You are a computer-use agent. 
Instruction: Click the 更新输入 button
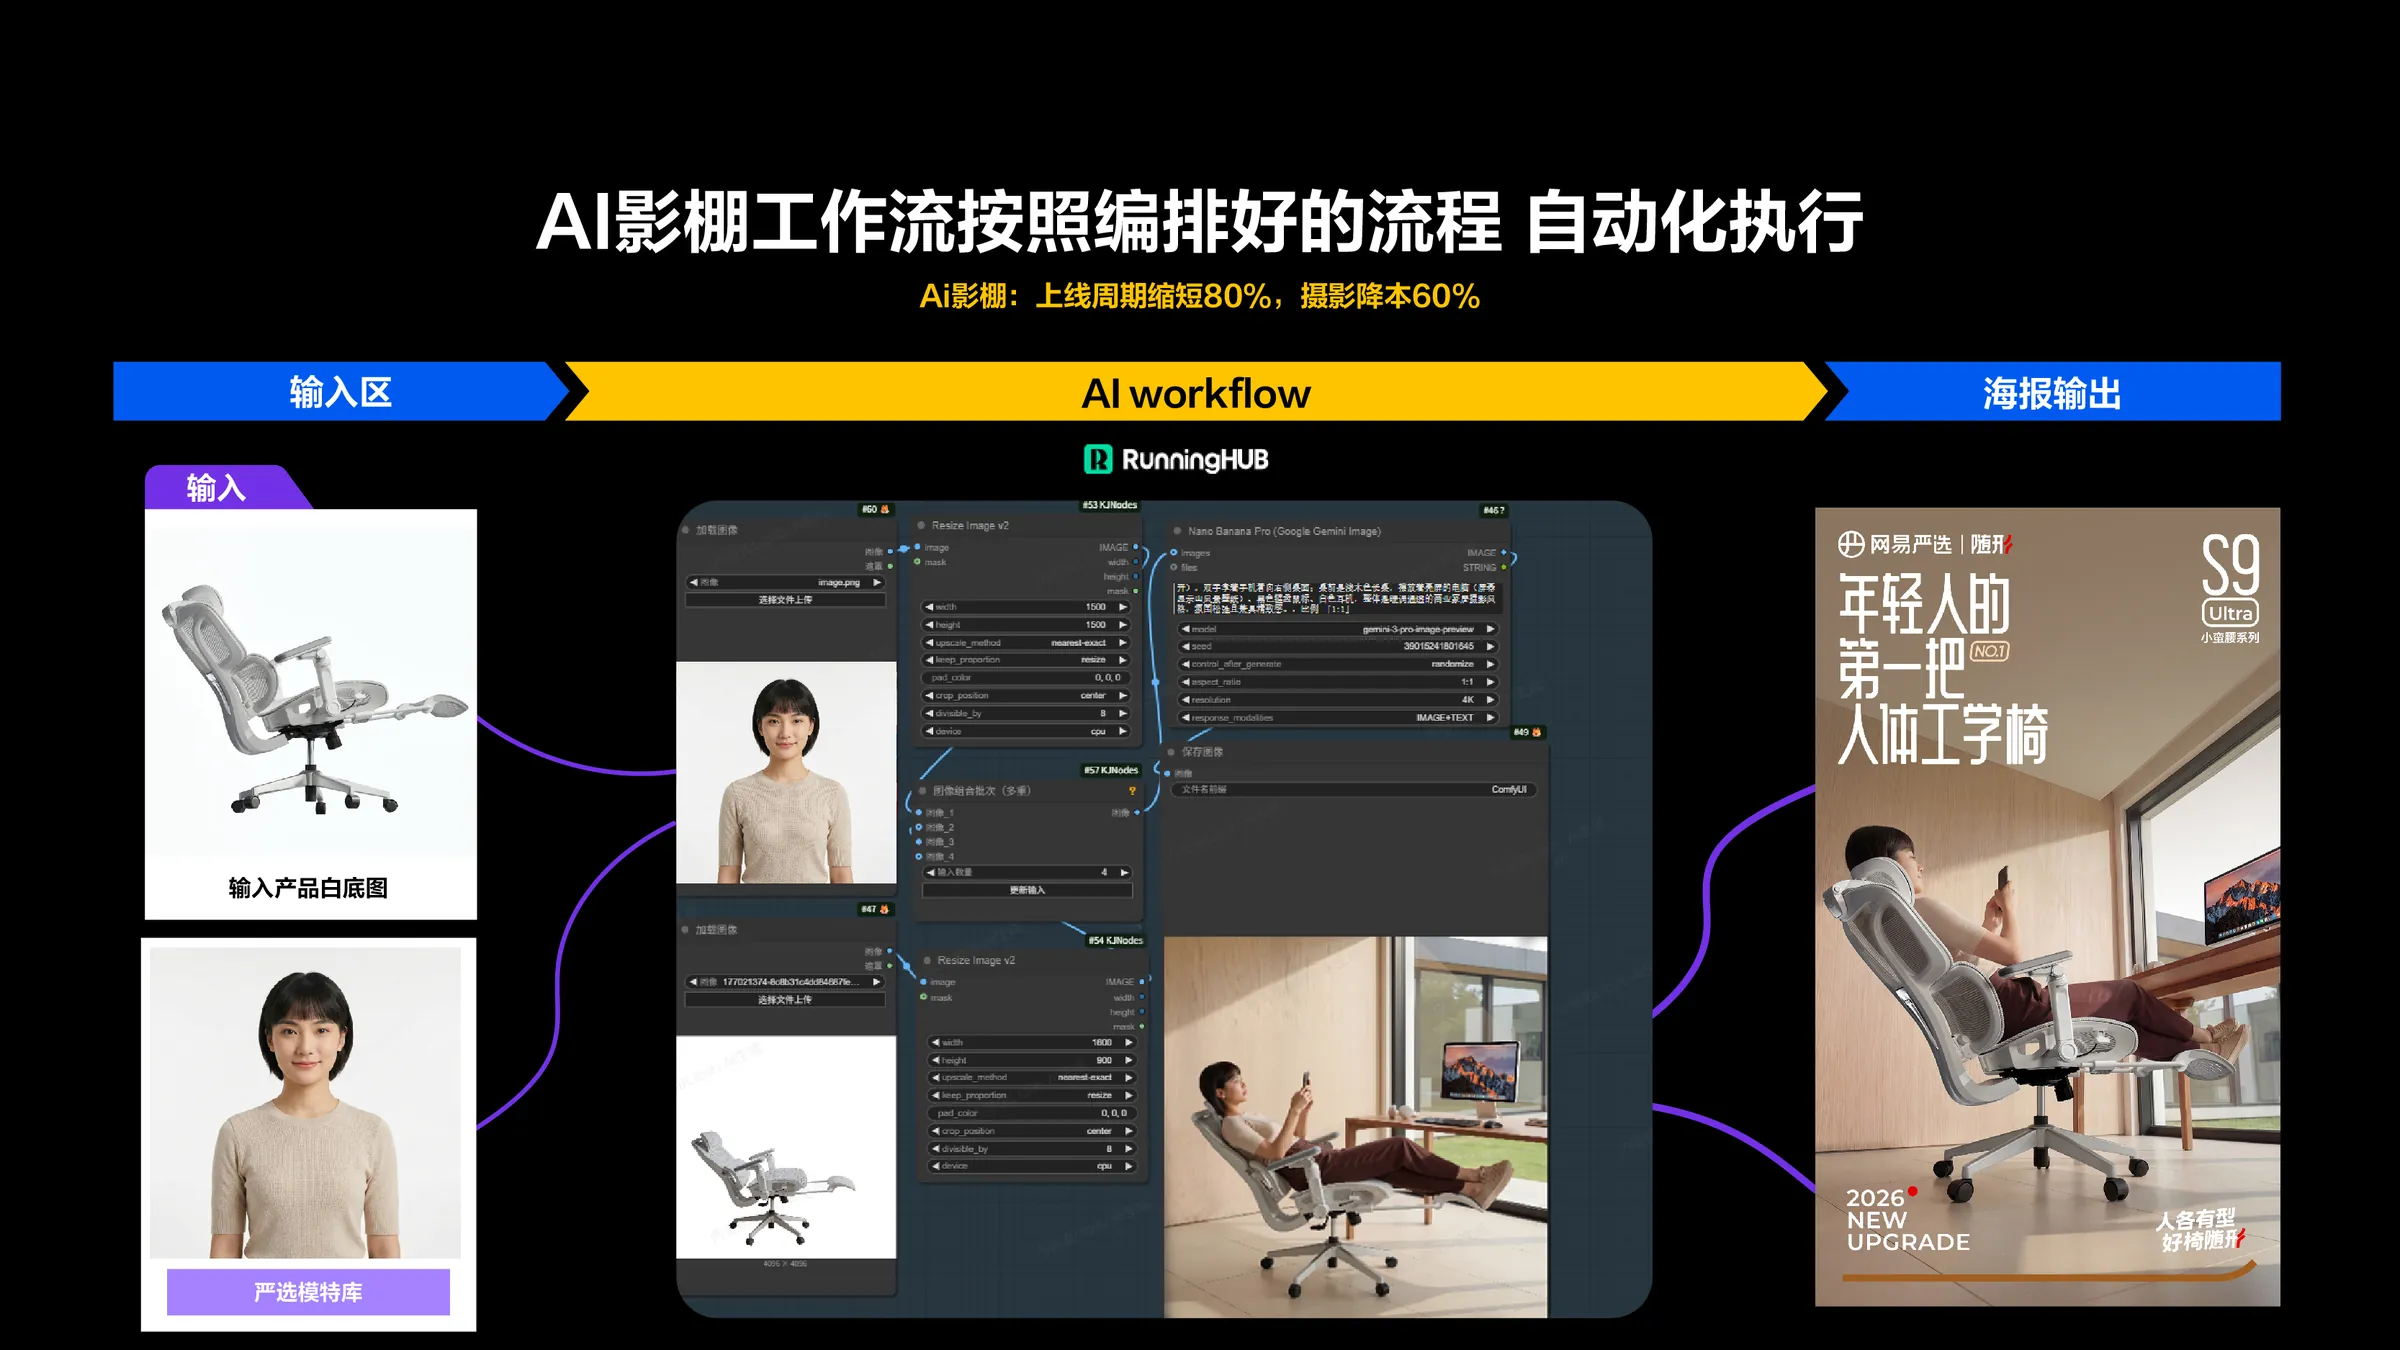click(x=1027, y=890)
